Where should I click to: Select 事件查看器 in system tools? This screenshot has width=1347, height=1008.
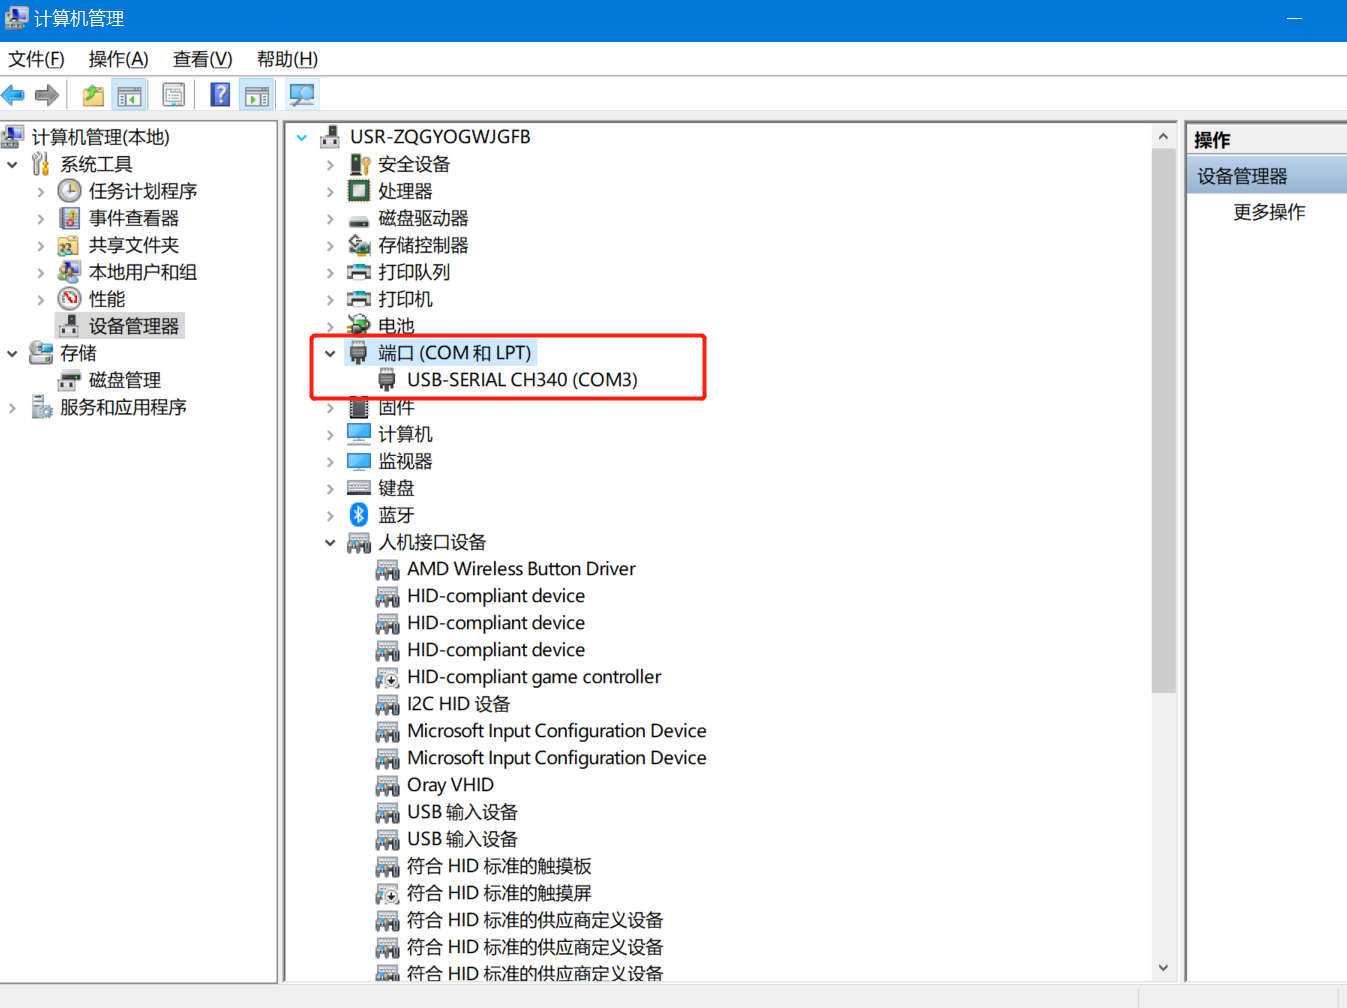133,218
